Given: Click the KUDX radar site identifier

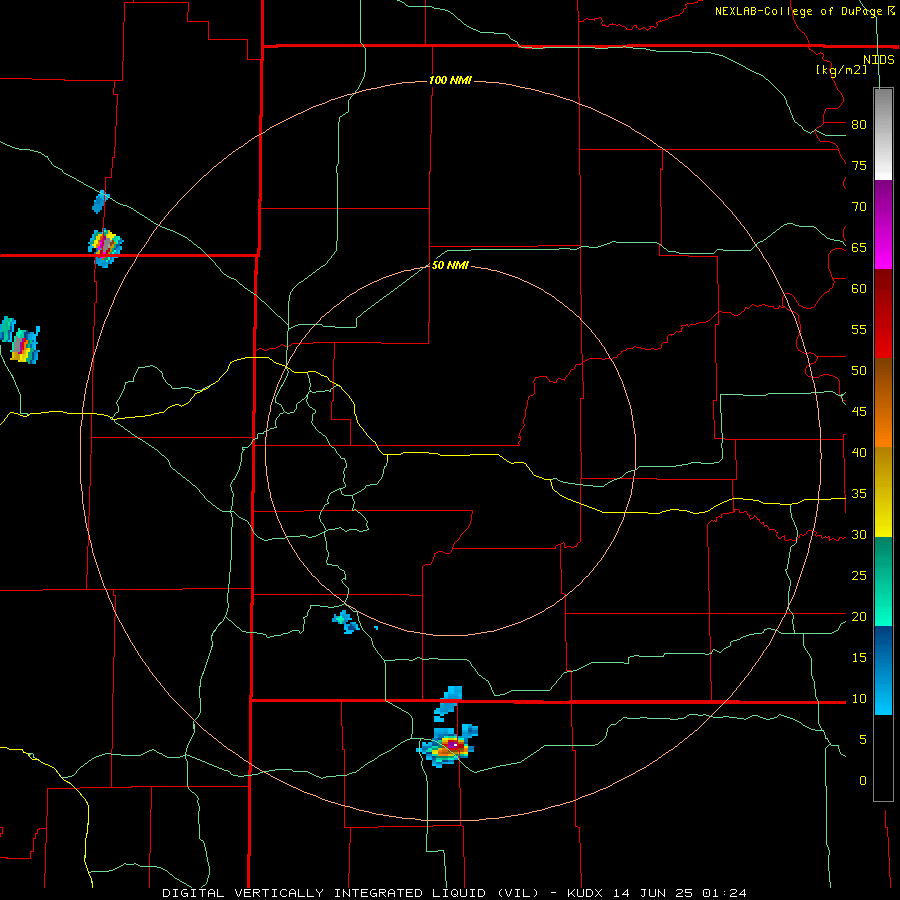Looking at the screenshot, I should pyautogui.click(x=586, y=893).
